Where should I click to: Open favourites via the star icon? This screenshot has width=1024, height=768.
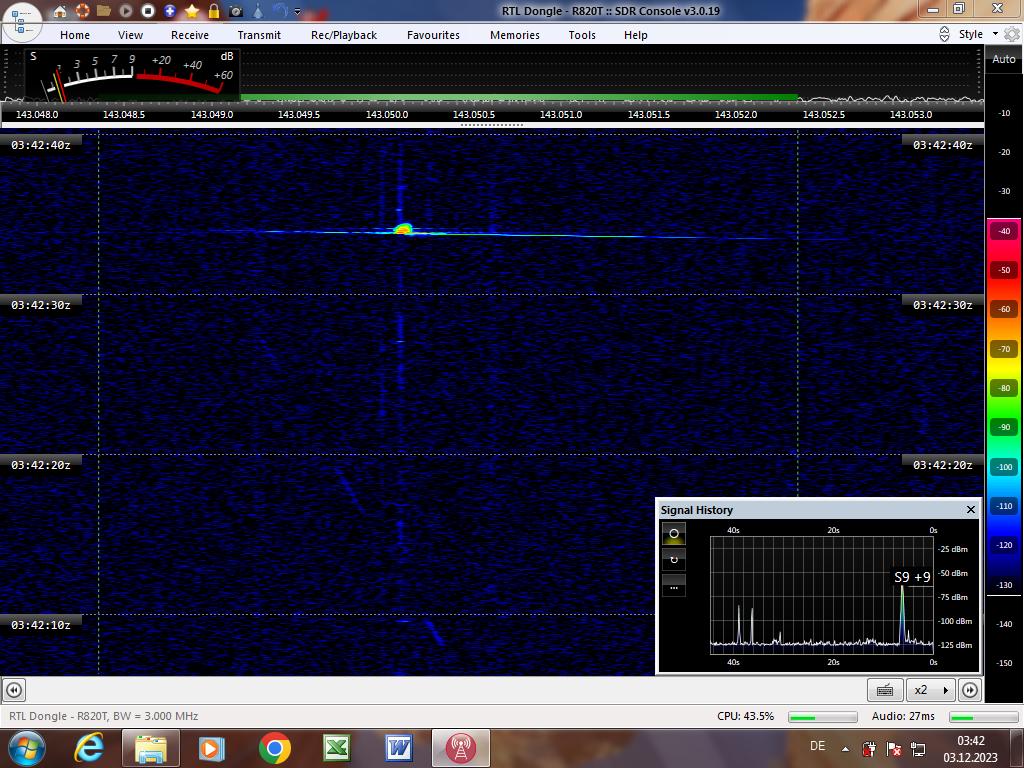(192, 10)
